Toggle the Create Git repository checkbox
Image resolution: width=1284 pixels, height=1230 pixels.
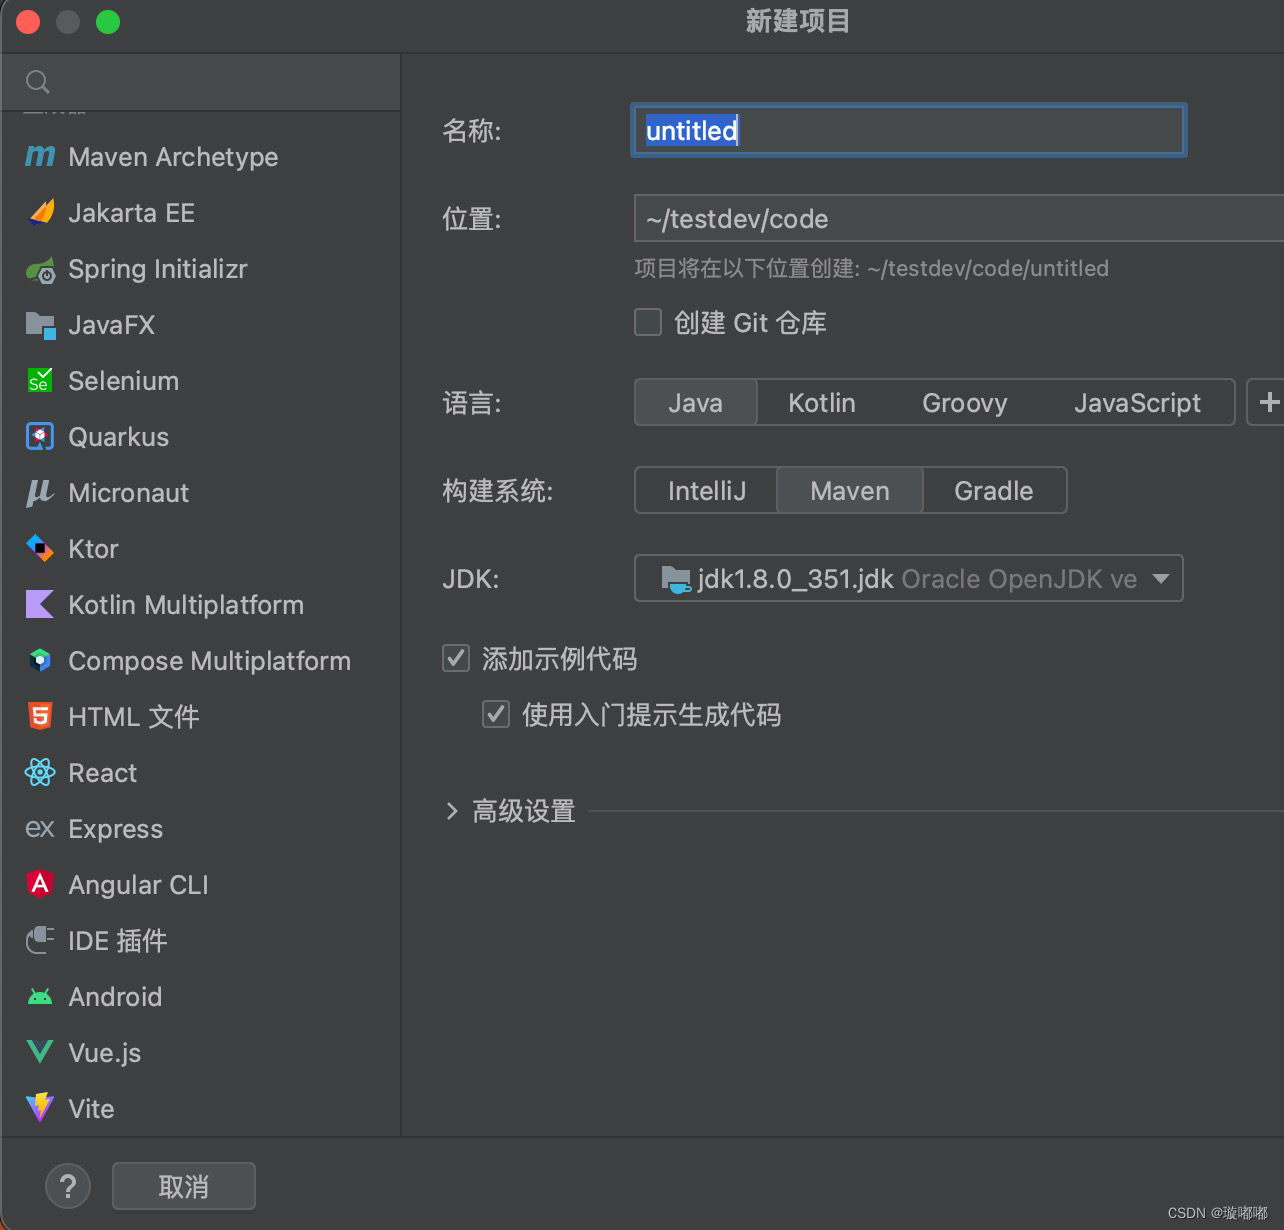648,322
